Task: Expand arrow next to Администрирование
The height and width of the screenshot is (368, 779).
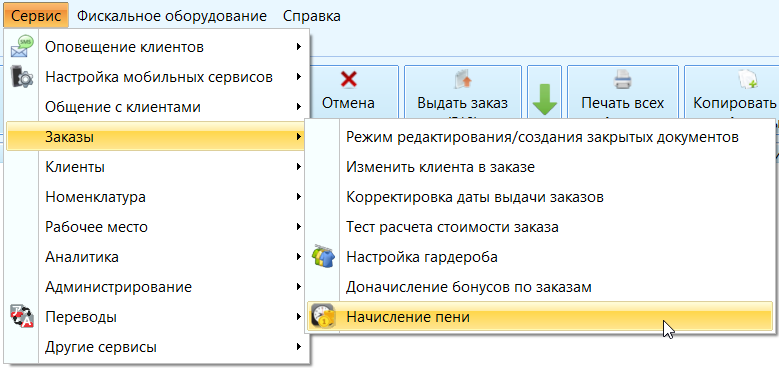Action: tap(299, 287)
